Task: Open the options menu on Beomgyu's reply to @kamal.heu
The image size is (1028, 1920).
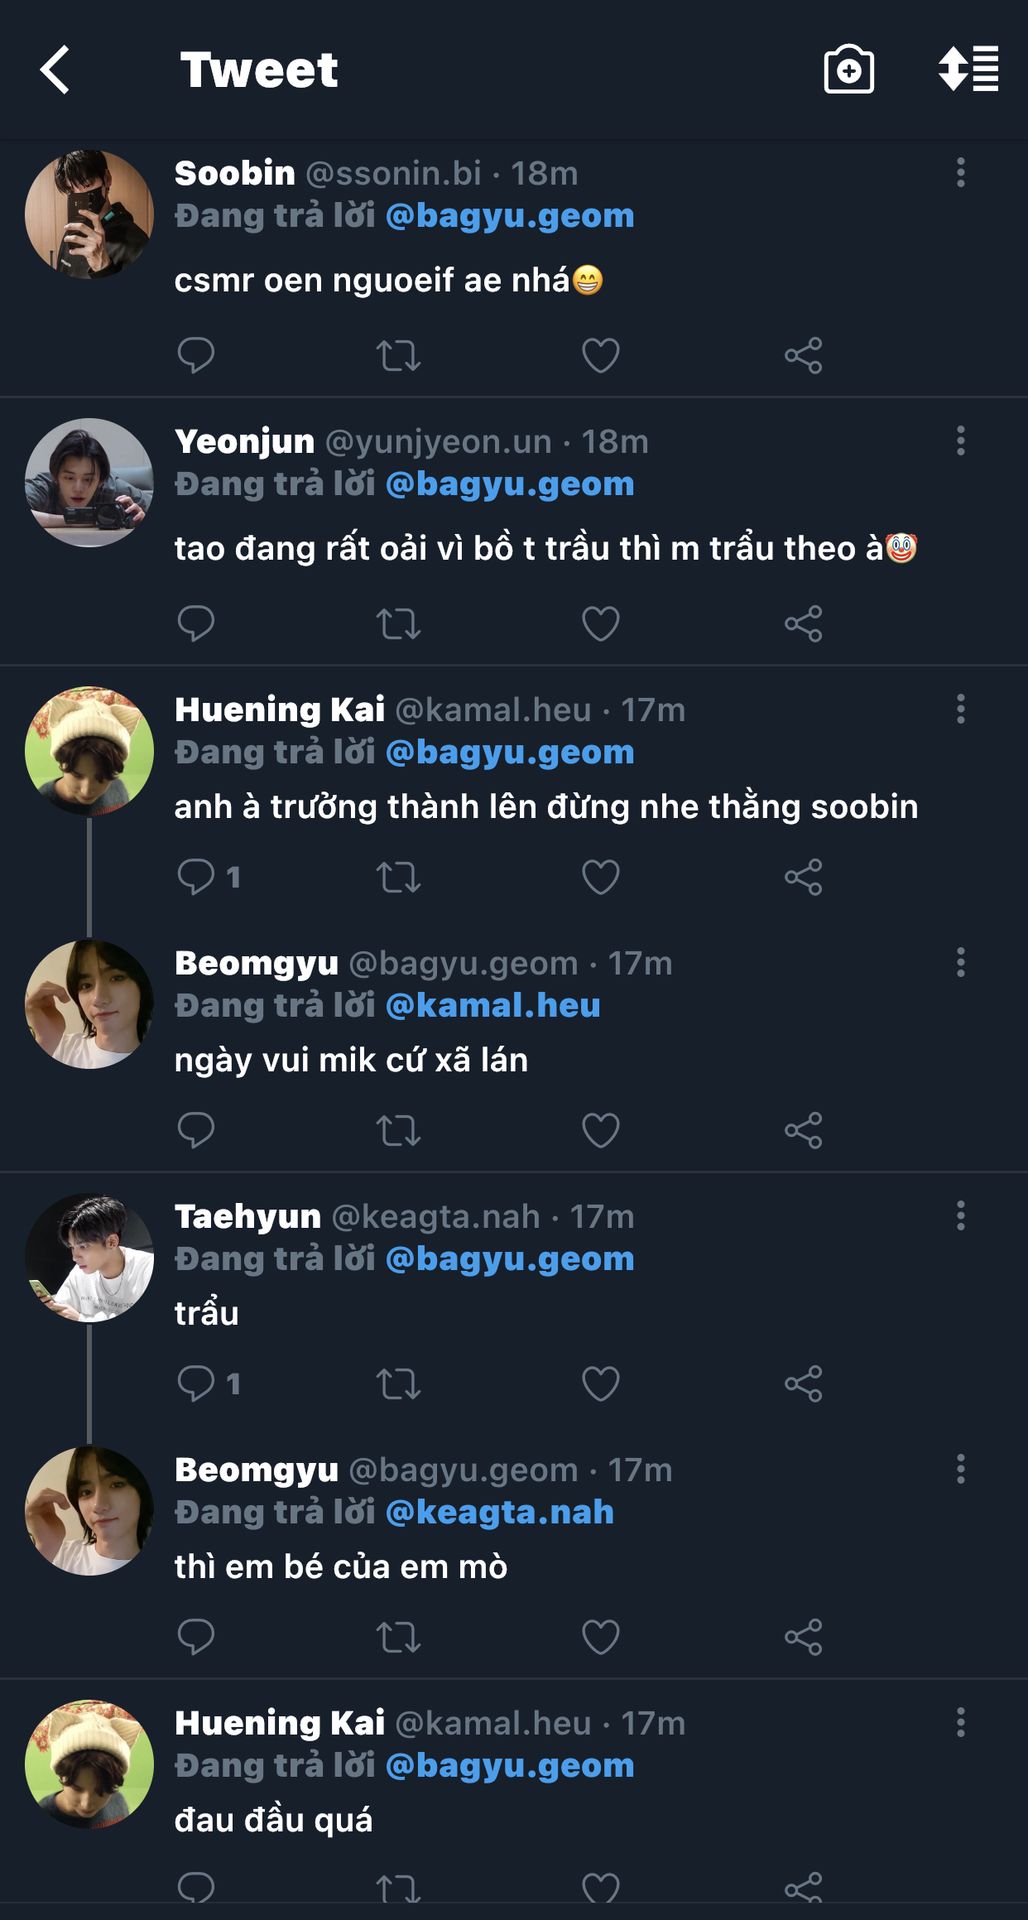Action: 960,963
